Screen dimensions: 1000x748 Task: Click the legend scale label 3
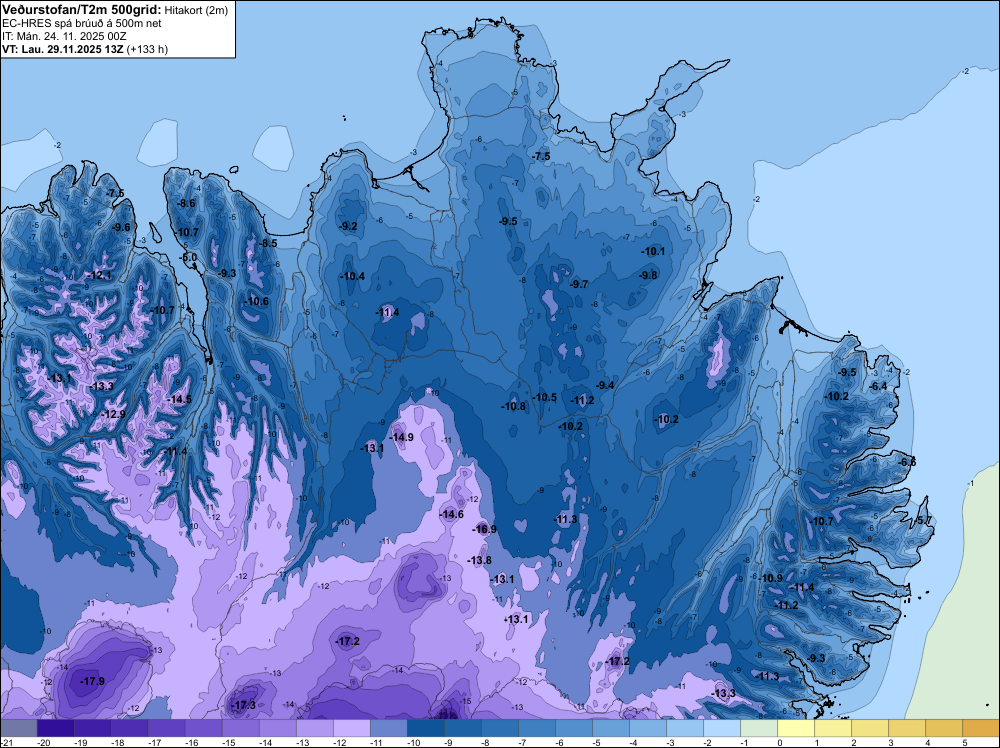890,742
